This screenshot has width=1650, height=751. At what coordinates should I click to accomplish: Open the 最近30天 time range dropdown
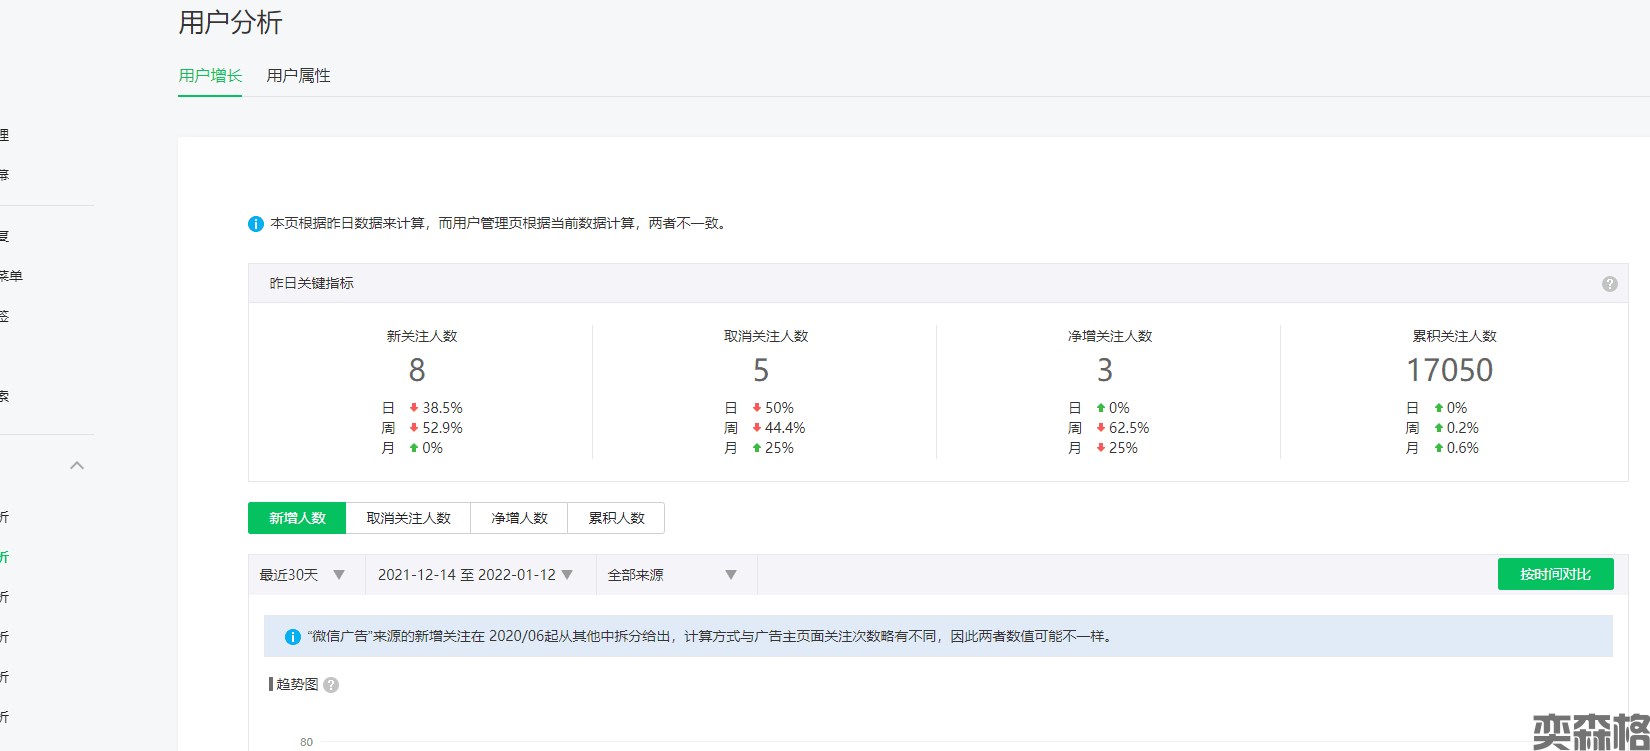click(x=303, y=575)
